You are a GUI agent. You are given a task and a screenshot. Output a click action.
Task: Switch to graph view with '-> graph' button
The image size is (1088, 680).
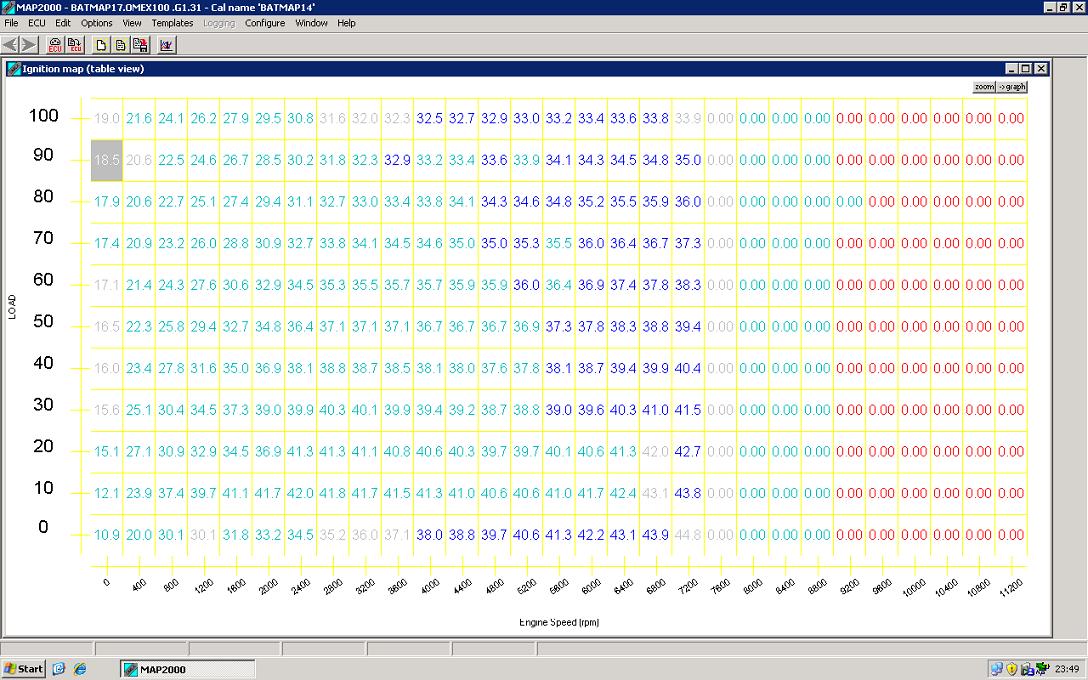[1012, 87]
